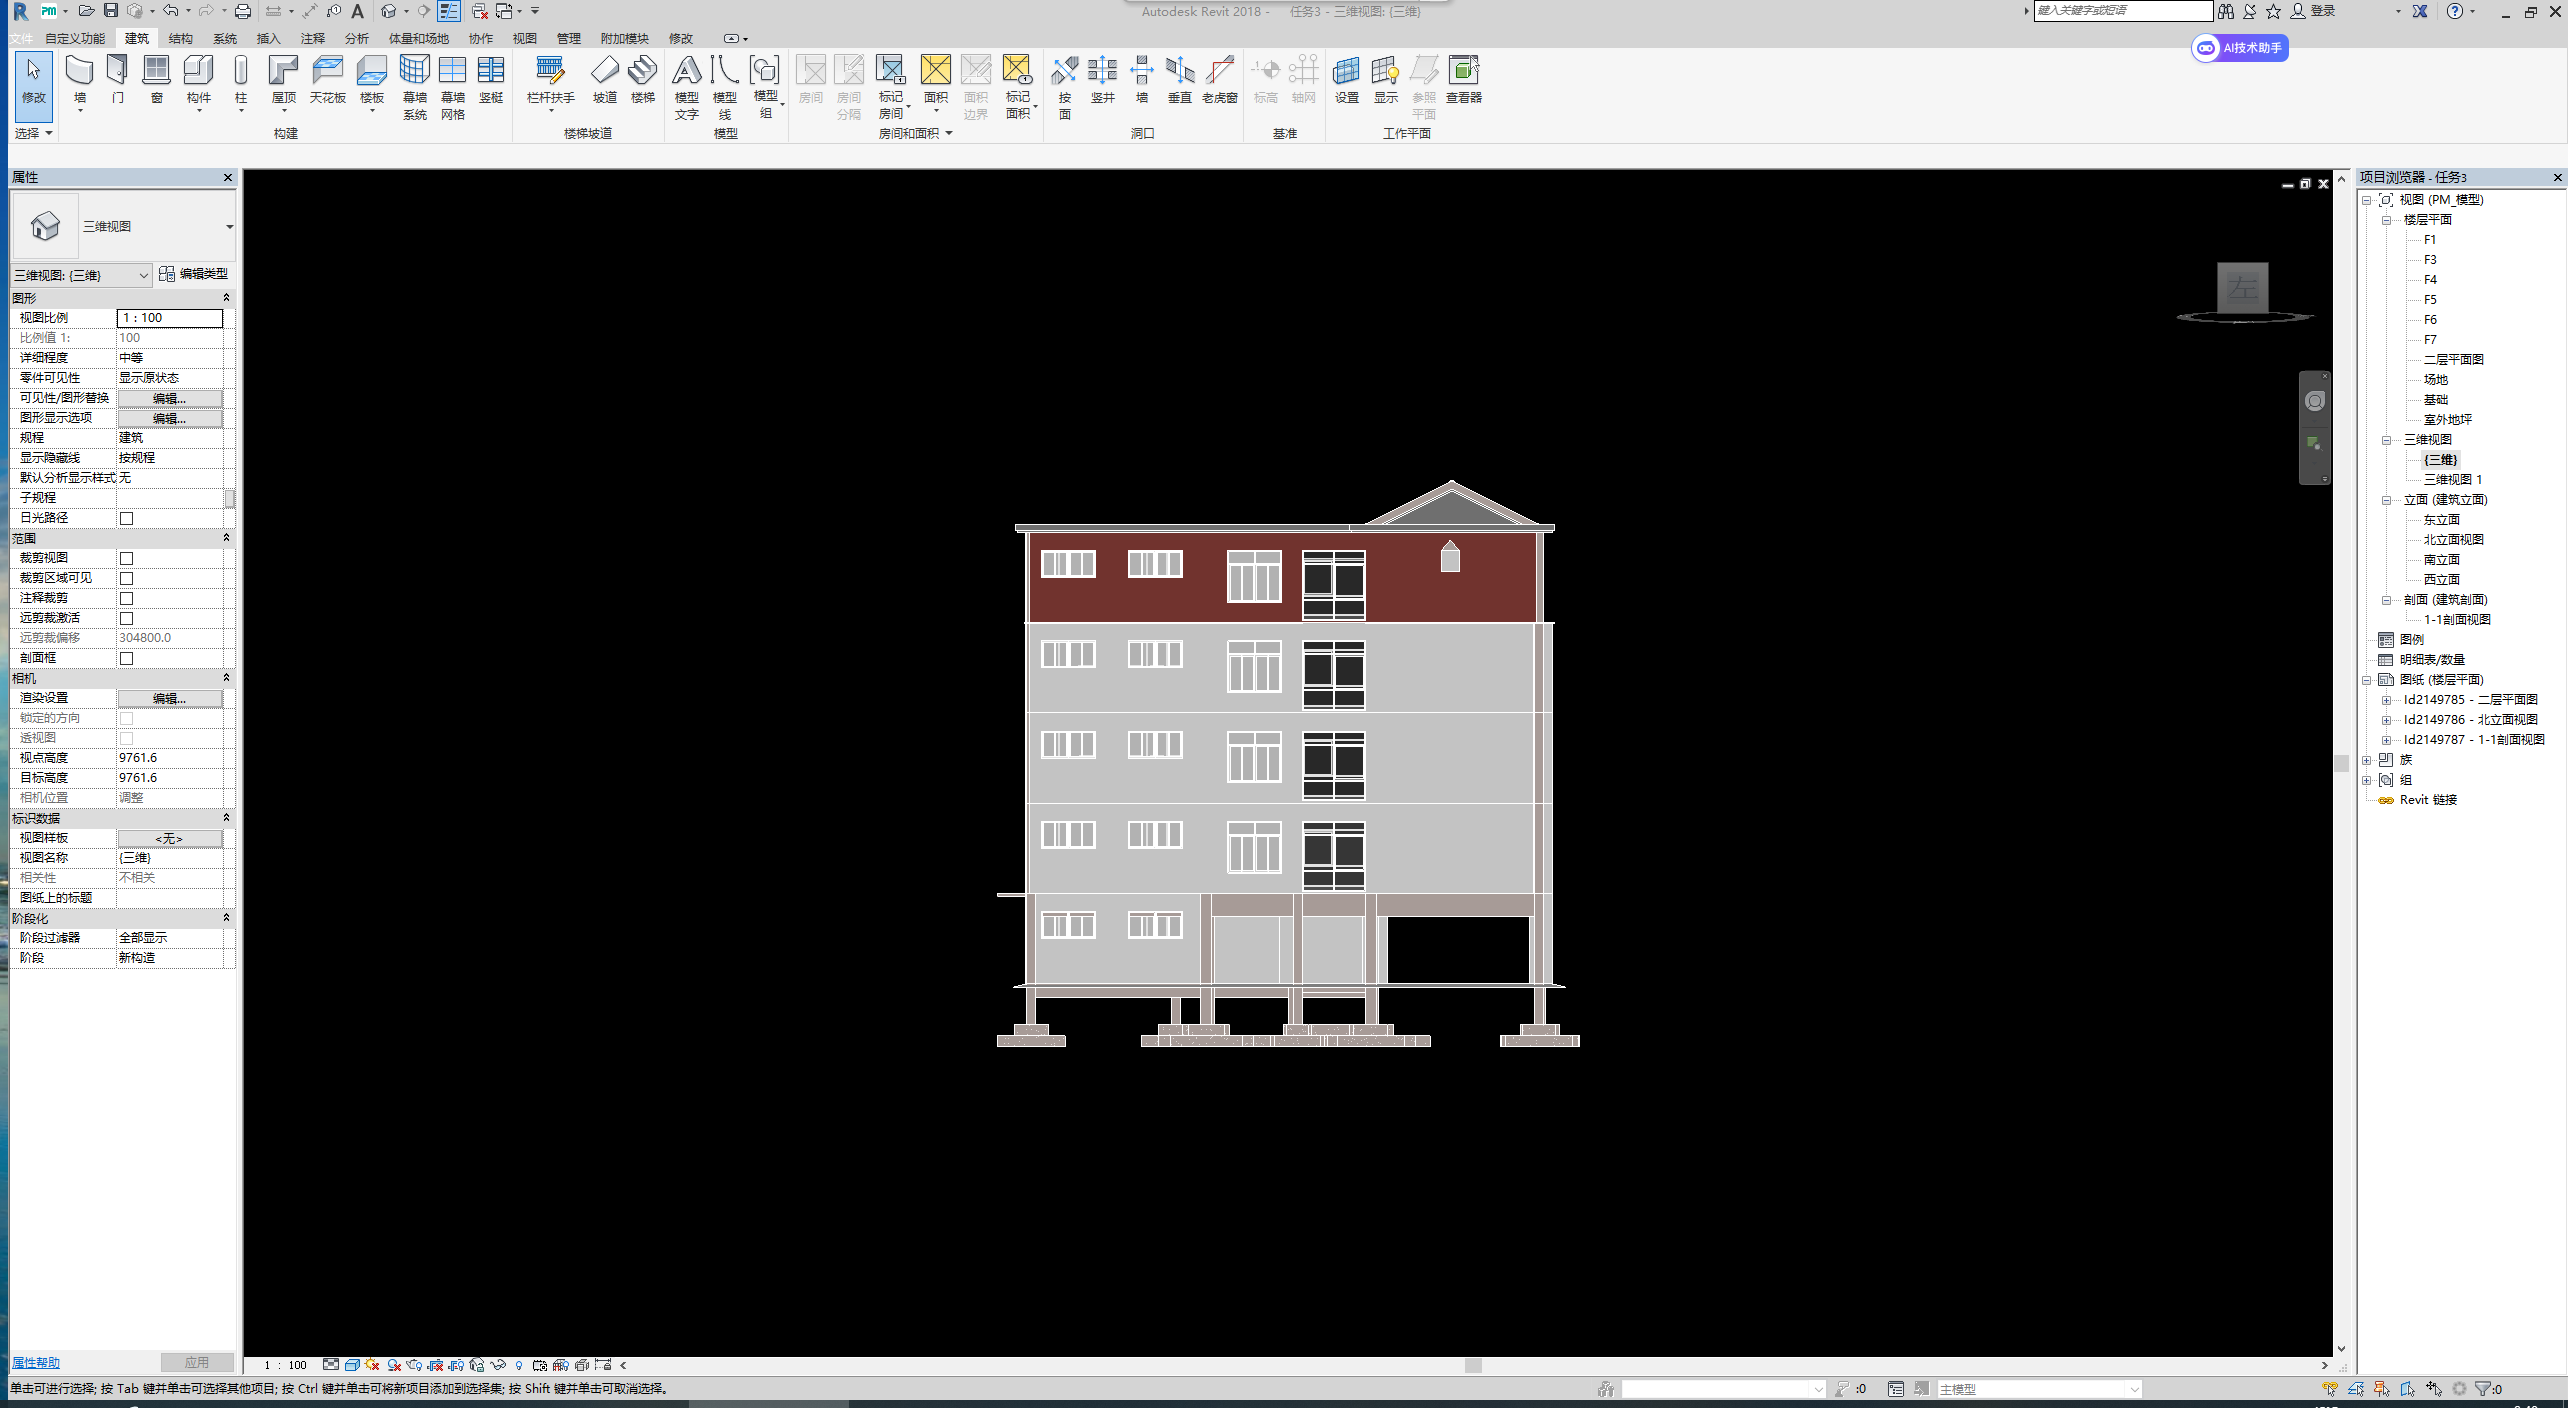Collapse the 楼层平面 tree node

tap(2386, 220)
